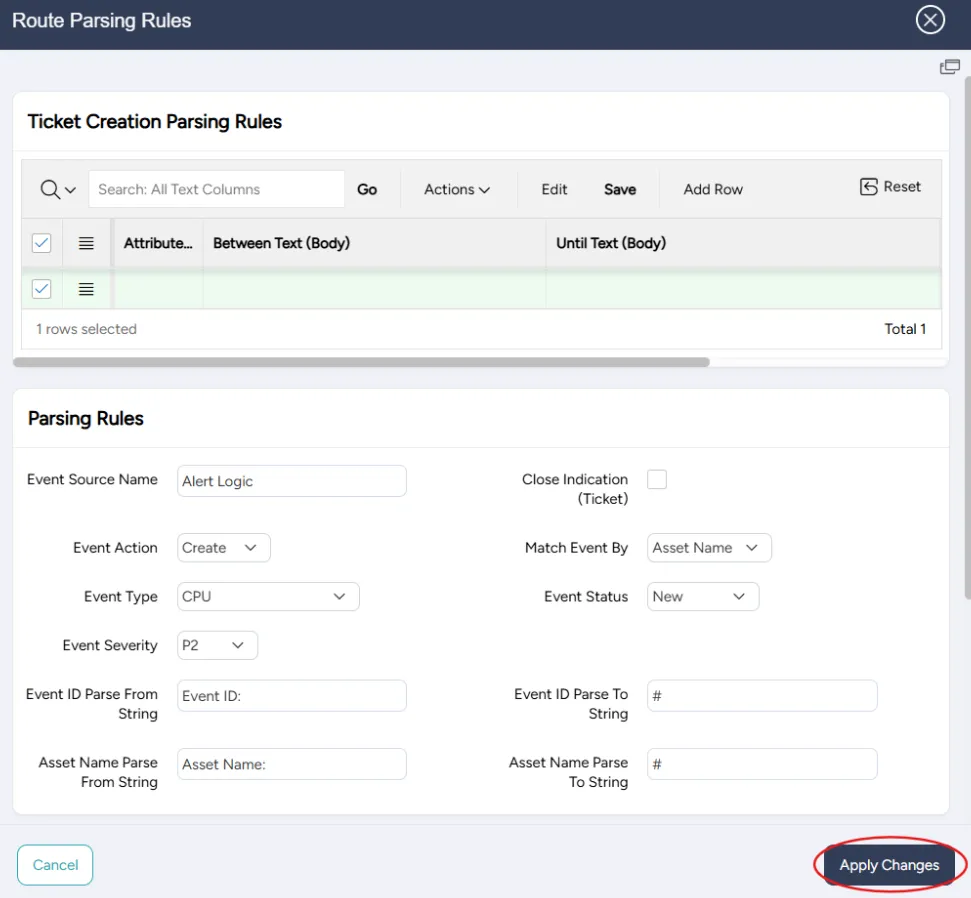Click Apply Changes
The width and height of the screenshot is (971, 898).
(x=889, y=865)
